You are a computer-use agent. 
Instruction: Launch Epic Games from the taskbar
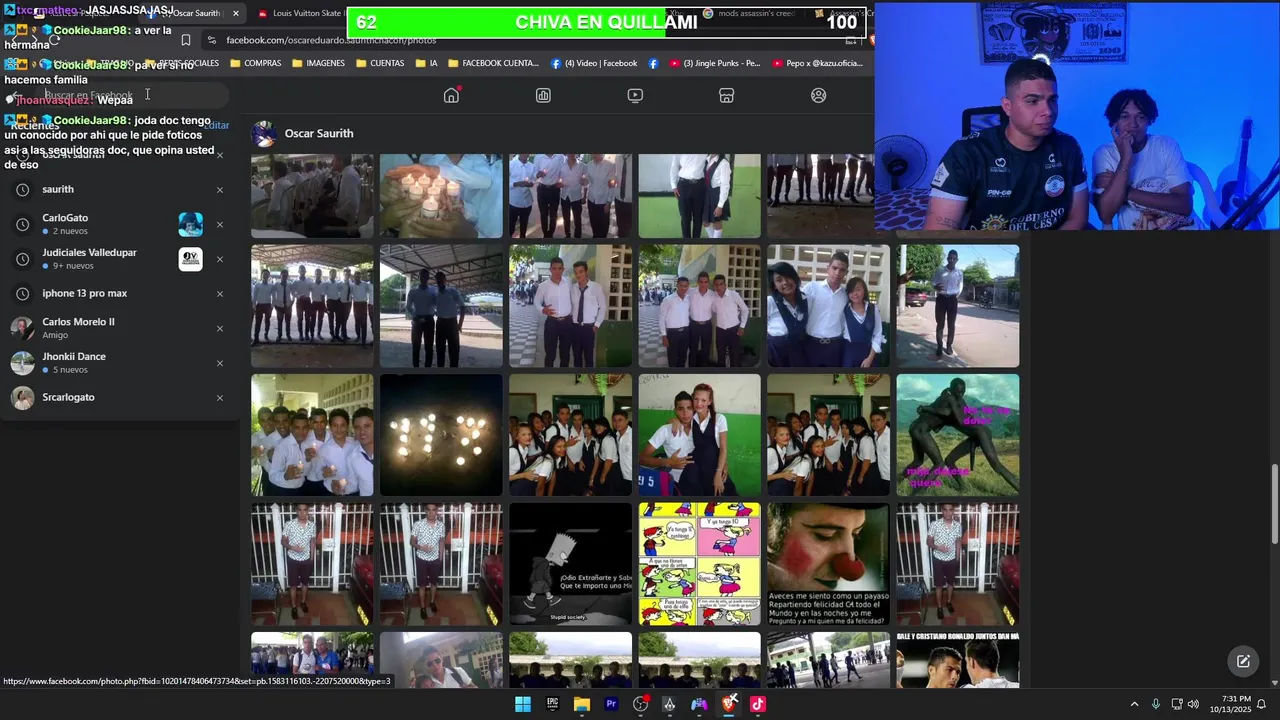[x=552, y=704]
